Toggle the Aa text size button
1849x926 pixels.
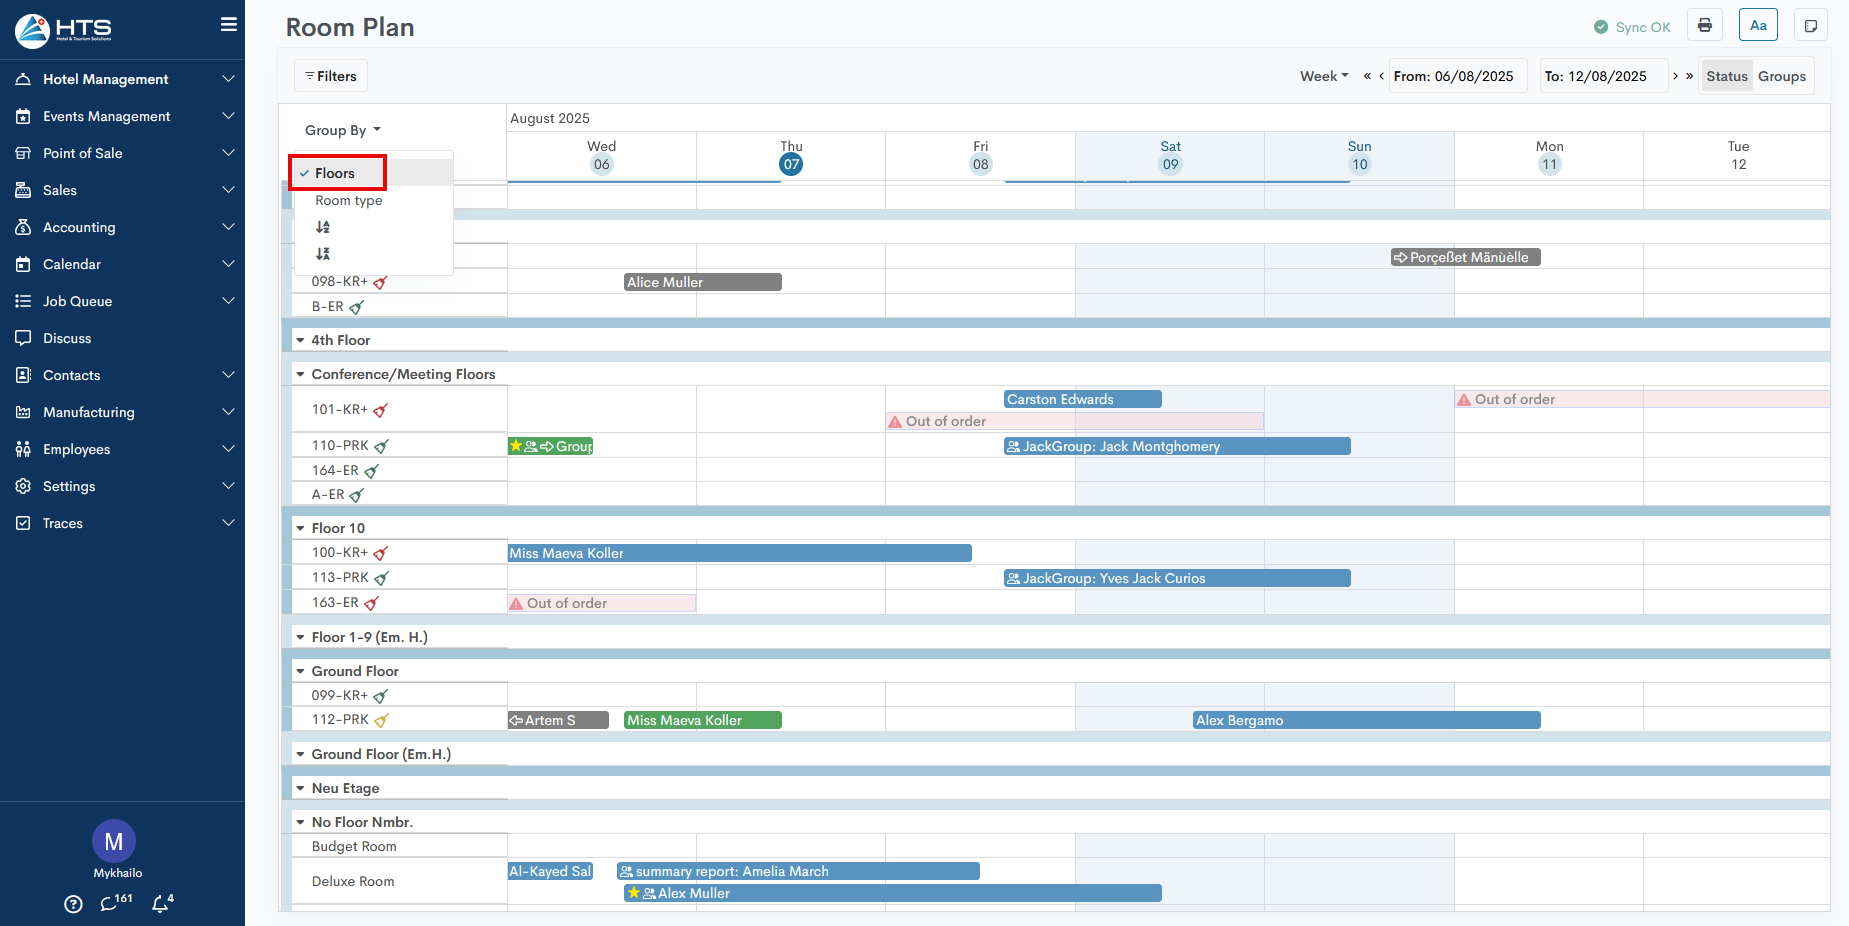[x=1758, y=26]
